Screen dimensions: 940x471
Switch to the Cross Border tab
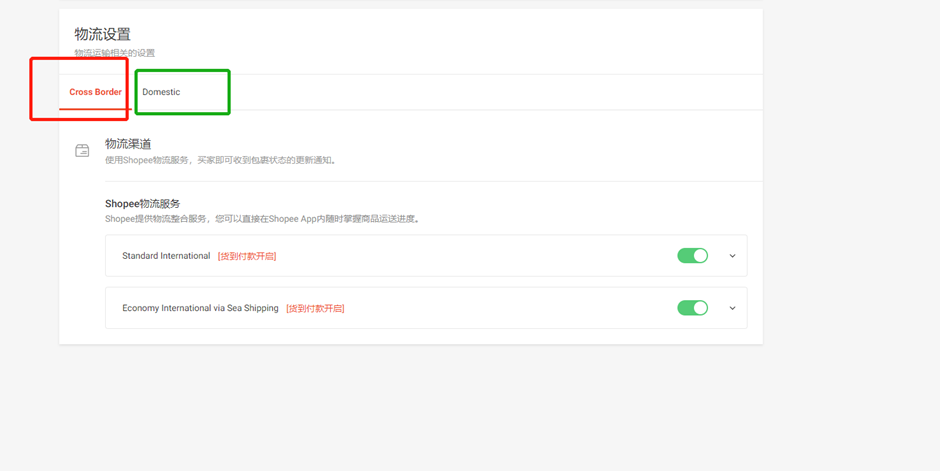[95, 92]
